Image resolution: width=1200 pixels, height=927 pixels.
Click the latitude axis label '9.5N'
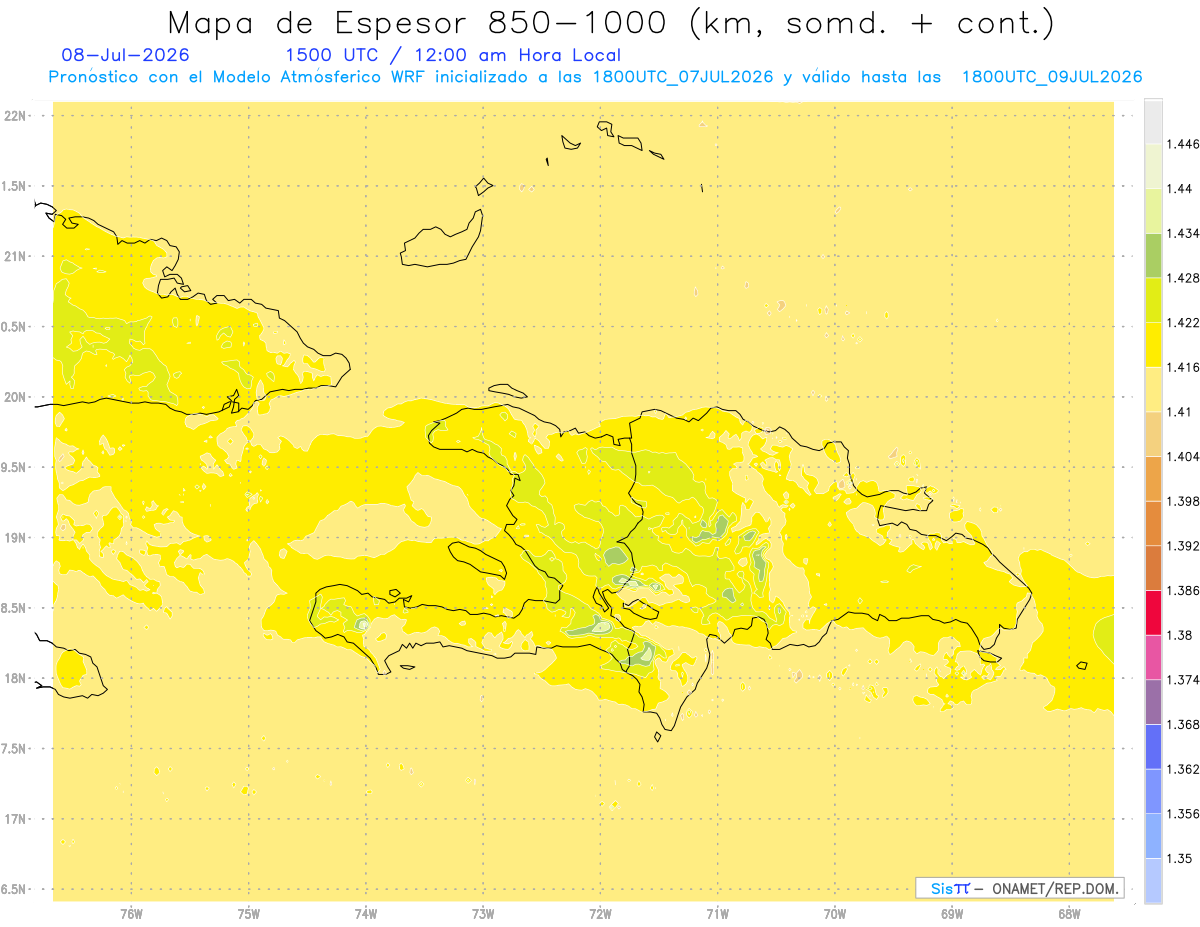click(x=14, y=468)
